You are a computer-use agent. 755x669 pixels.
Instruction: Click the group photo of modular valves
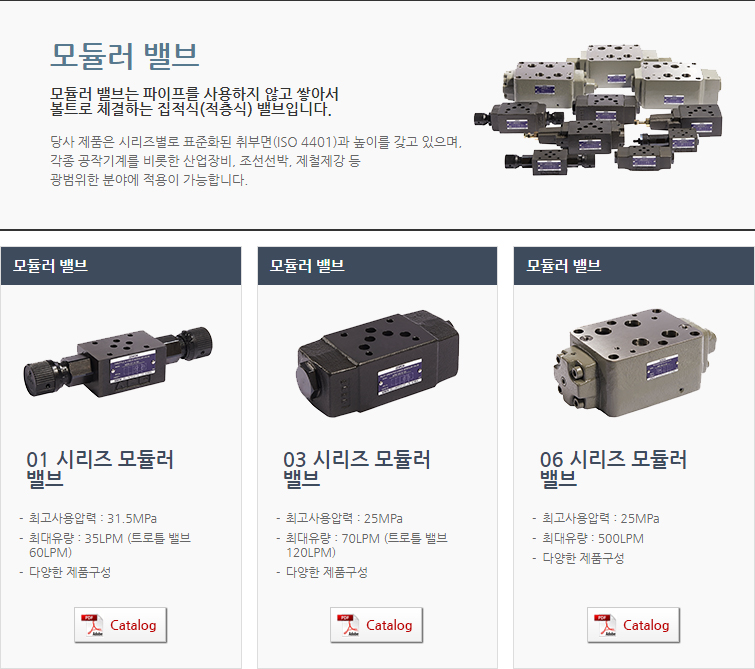point(598,109)
